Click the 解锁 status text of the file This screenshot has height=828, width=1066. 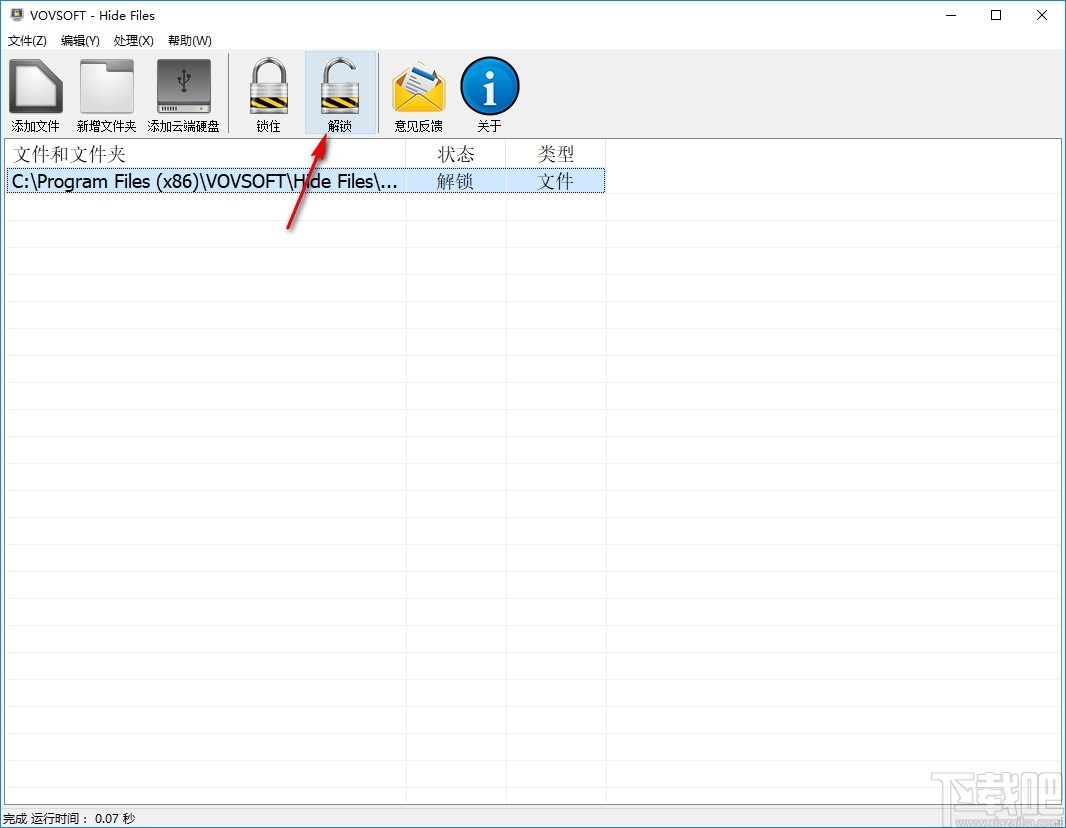point(456,181)
